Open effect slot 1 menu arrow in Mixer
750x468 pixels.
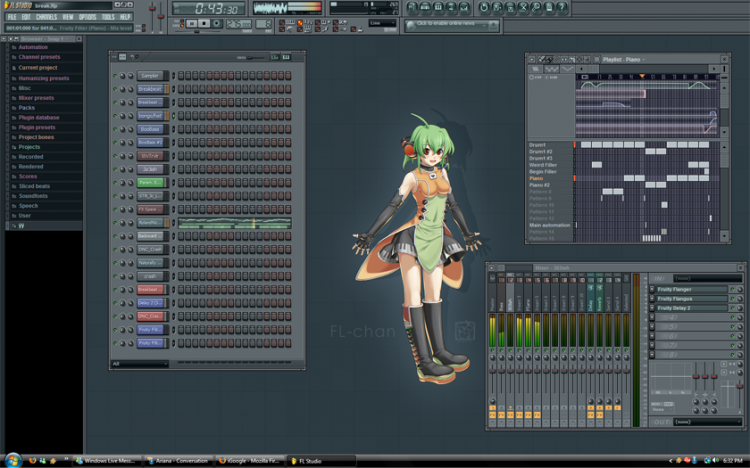click(x=652, y=289)
